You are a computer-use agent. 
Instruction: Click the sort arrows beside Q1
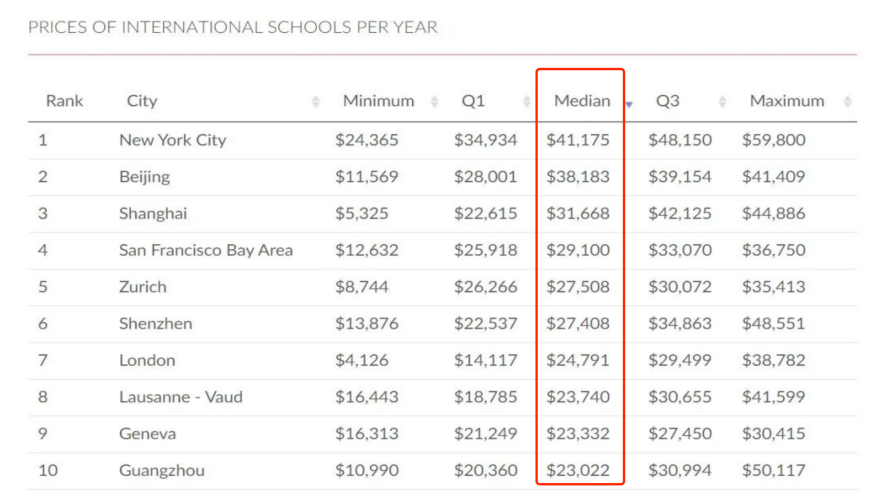coord(527,101)
